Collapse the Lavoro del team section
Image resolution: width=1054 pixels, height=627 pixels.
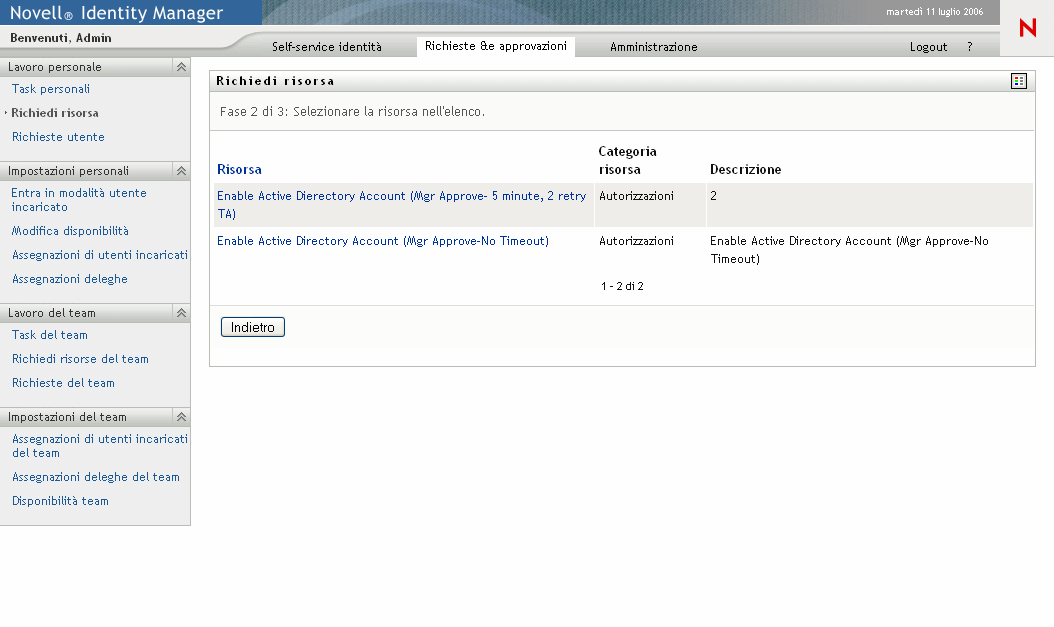click(181, 312)
